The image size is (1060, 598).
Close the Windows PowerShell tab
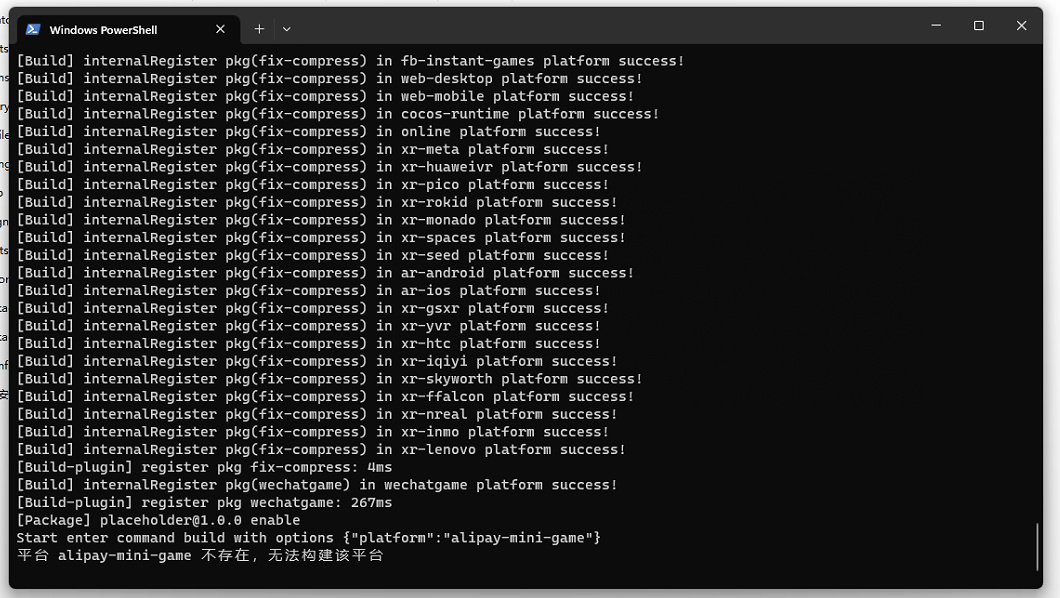coord(220,29)
